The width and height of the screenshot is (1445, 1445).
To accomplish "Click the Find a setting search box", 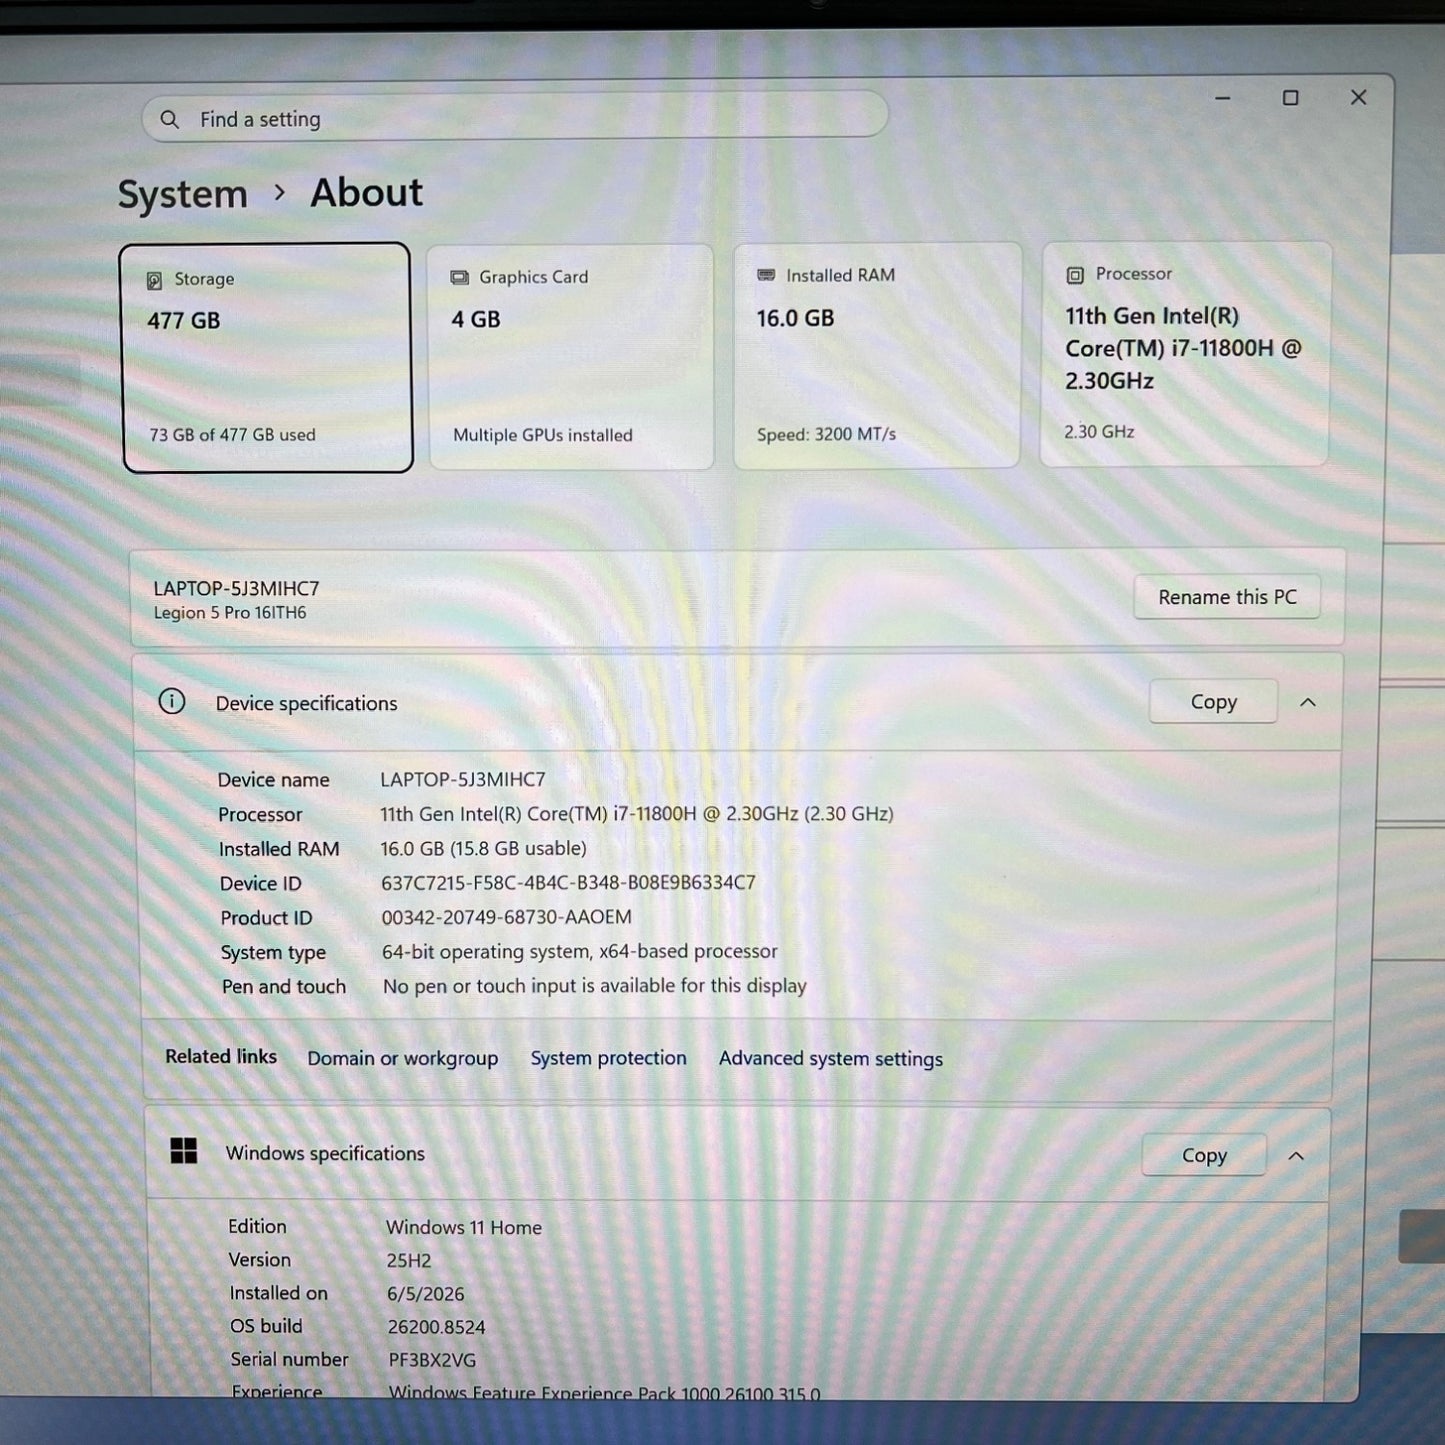I will 515,117.
